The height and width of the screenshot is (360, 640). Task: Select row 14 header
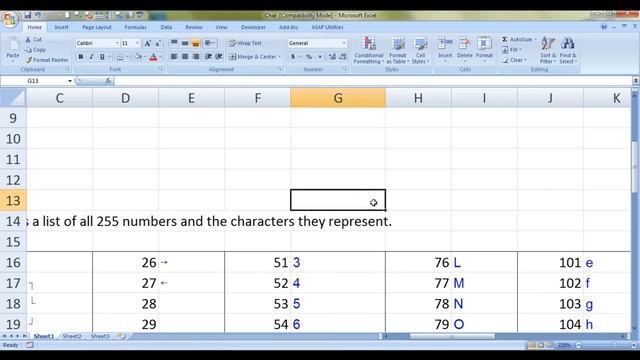click(x=13, y=221)
